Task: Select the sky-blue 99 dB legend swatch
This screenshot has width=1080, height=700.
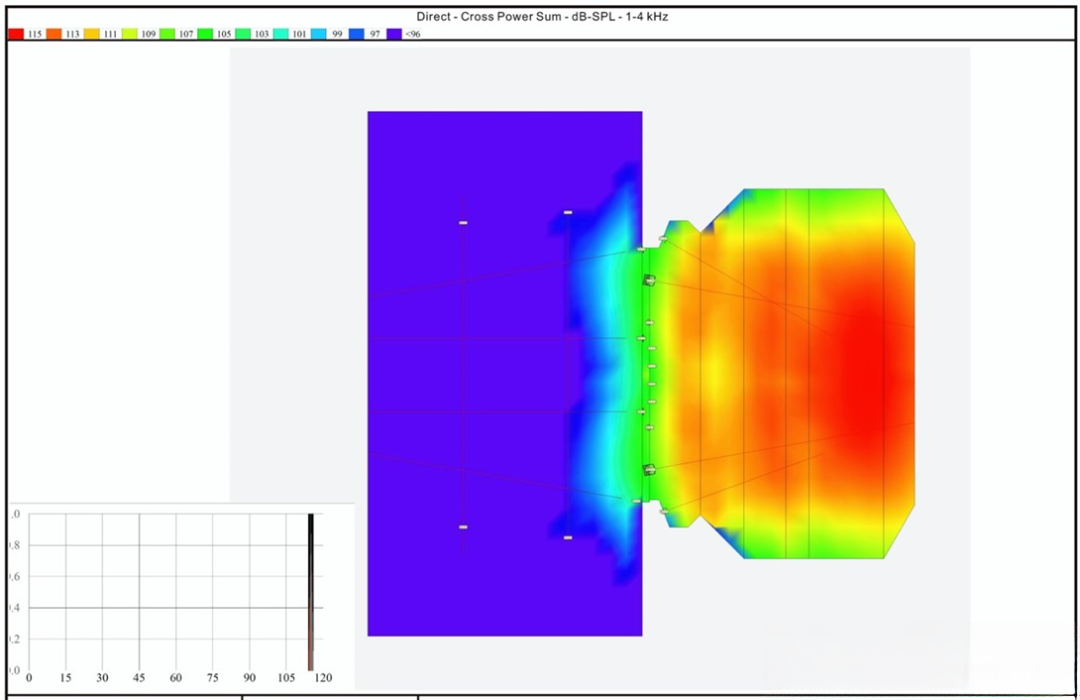Action: [319, 34]
